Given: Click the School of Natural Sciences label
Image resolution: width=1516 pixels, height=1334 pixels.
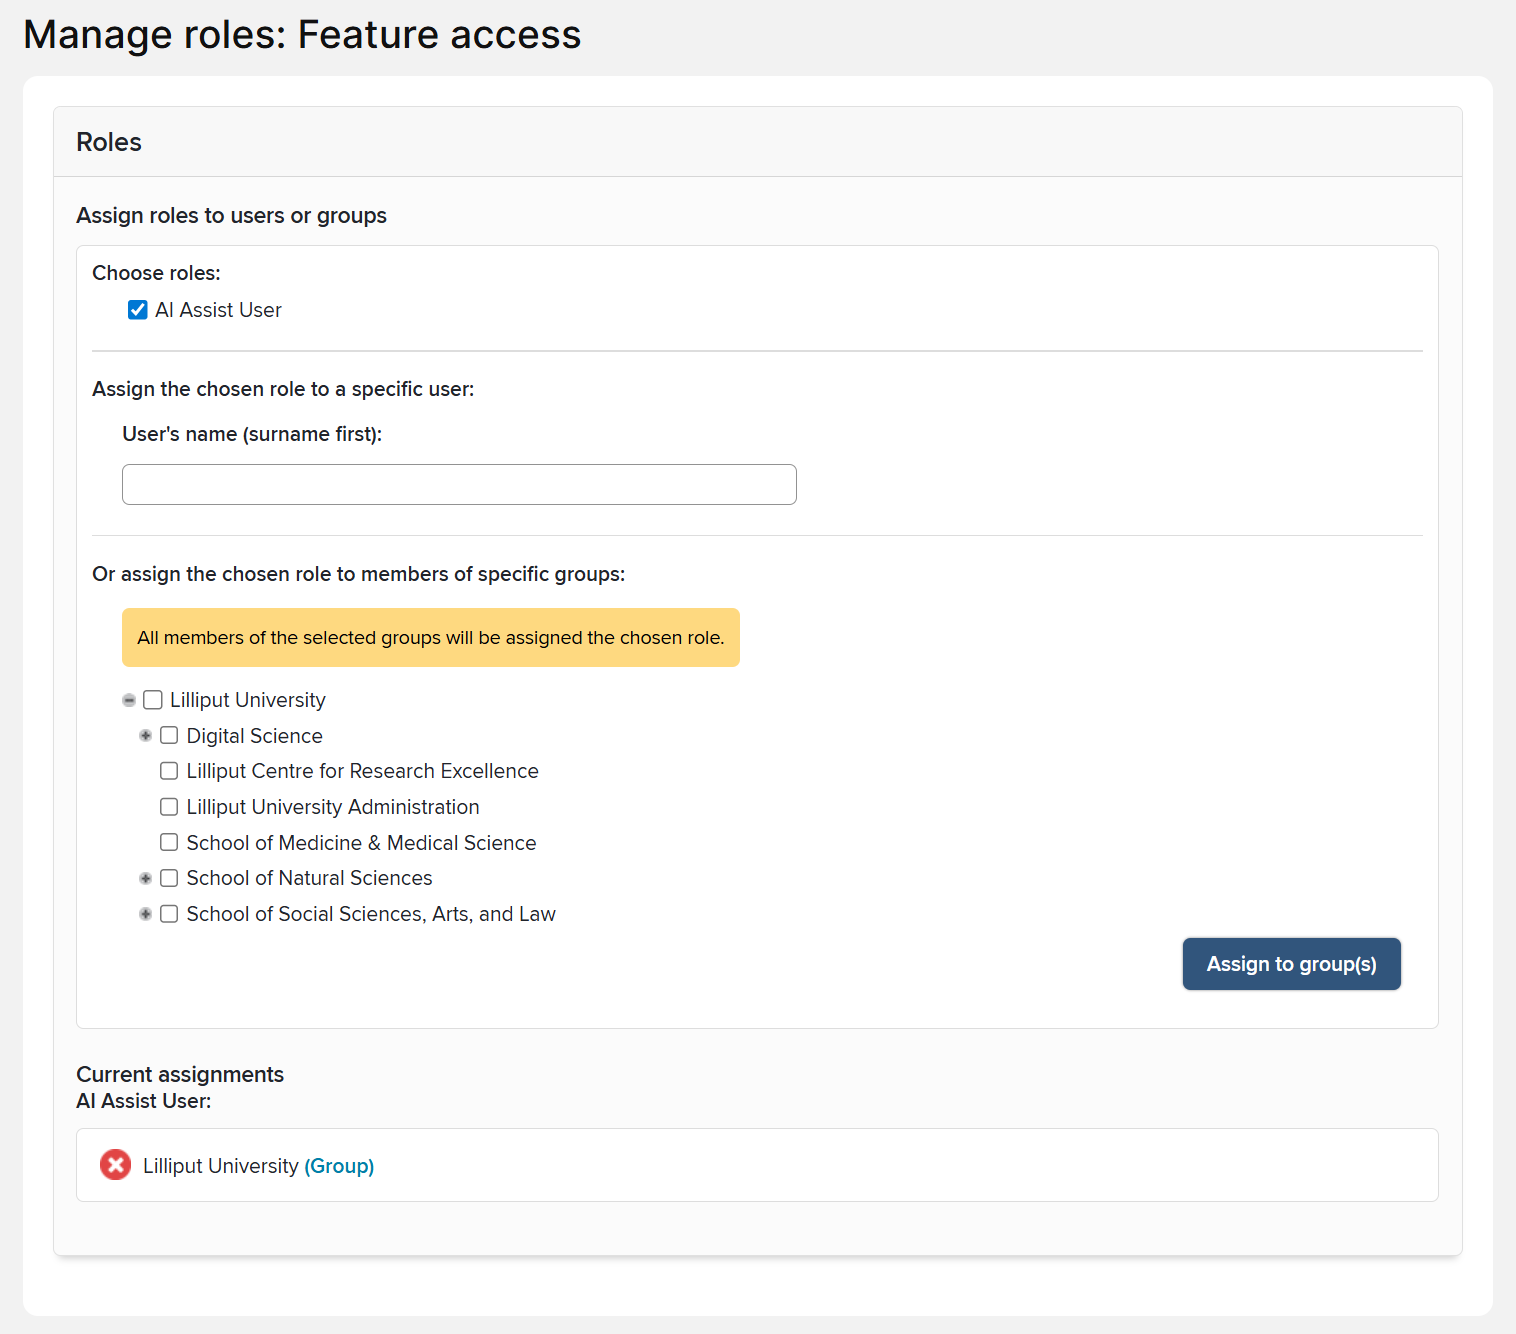Looking at the screenshot, I should point(309,878).
